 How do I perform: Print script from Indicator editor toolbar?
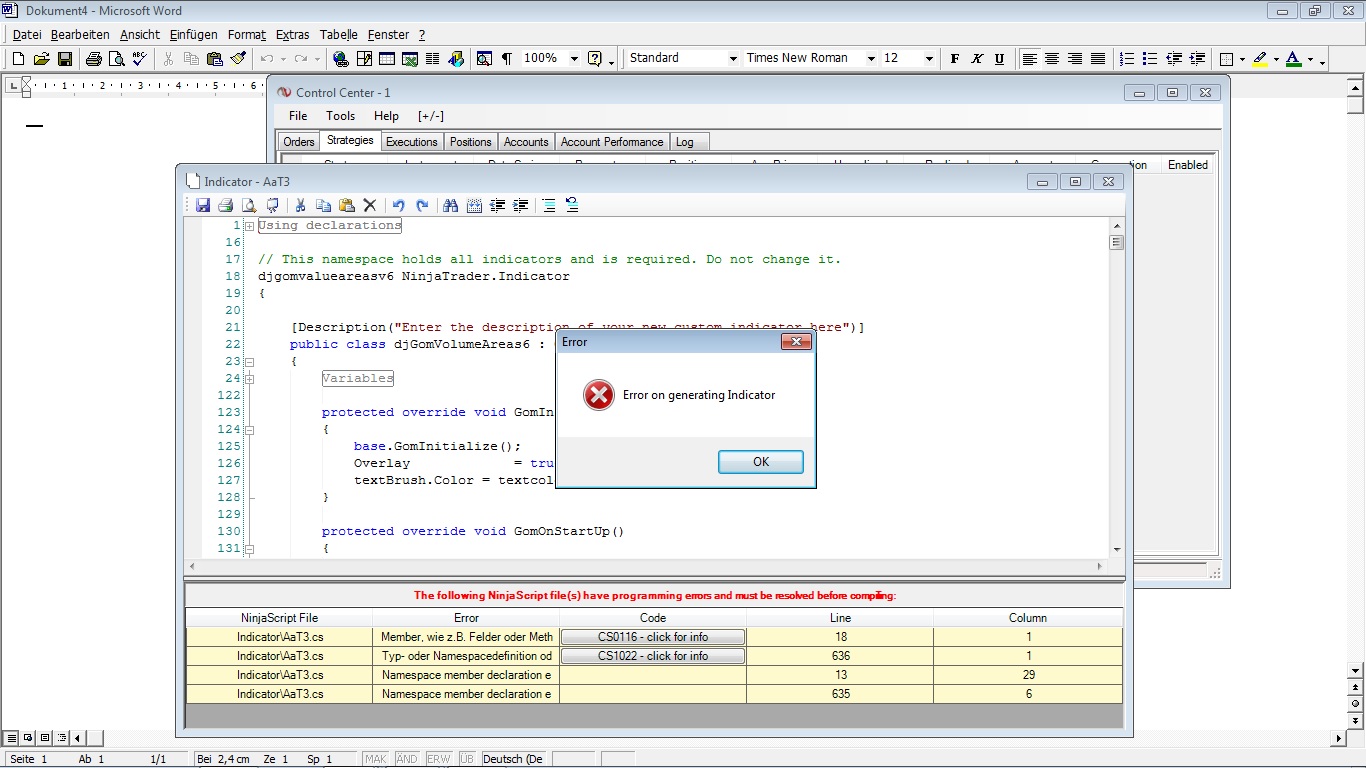226,205
